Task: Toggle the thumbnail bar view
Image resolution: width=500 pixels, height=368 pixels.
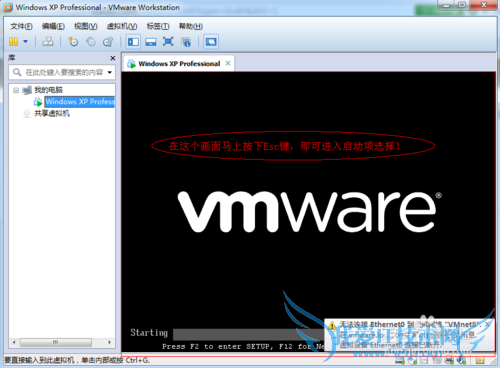Action: [x=151, y=42]
